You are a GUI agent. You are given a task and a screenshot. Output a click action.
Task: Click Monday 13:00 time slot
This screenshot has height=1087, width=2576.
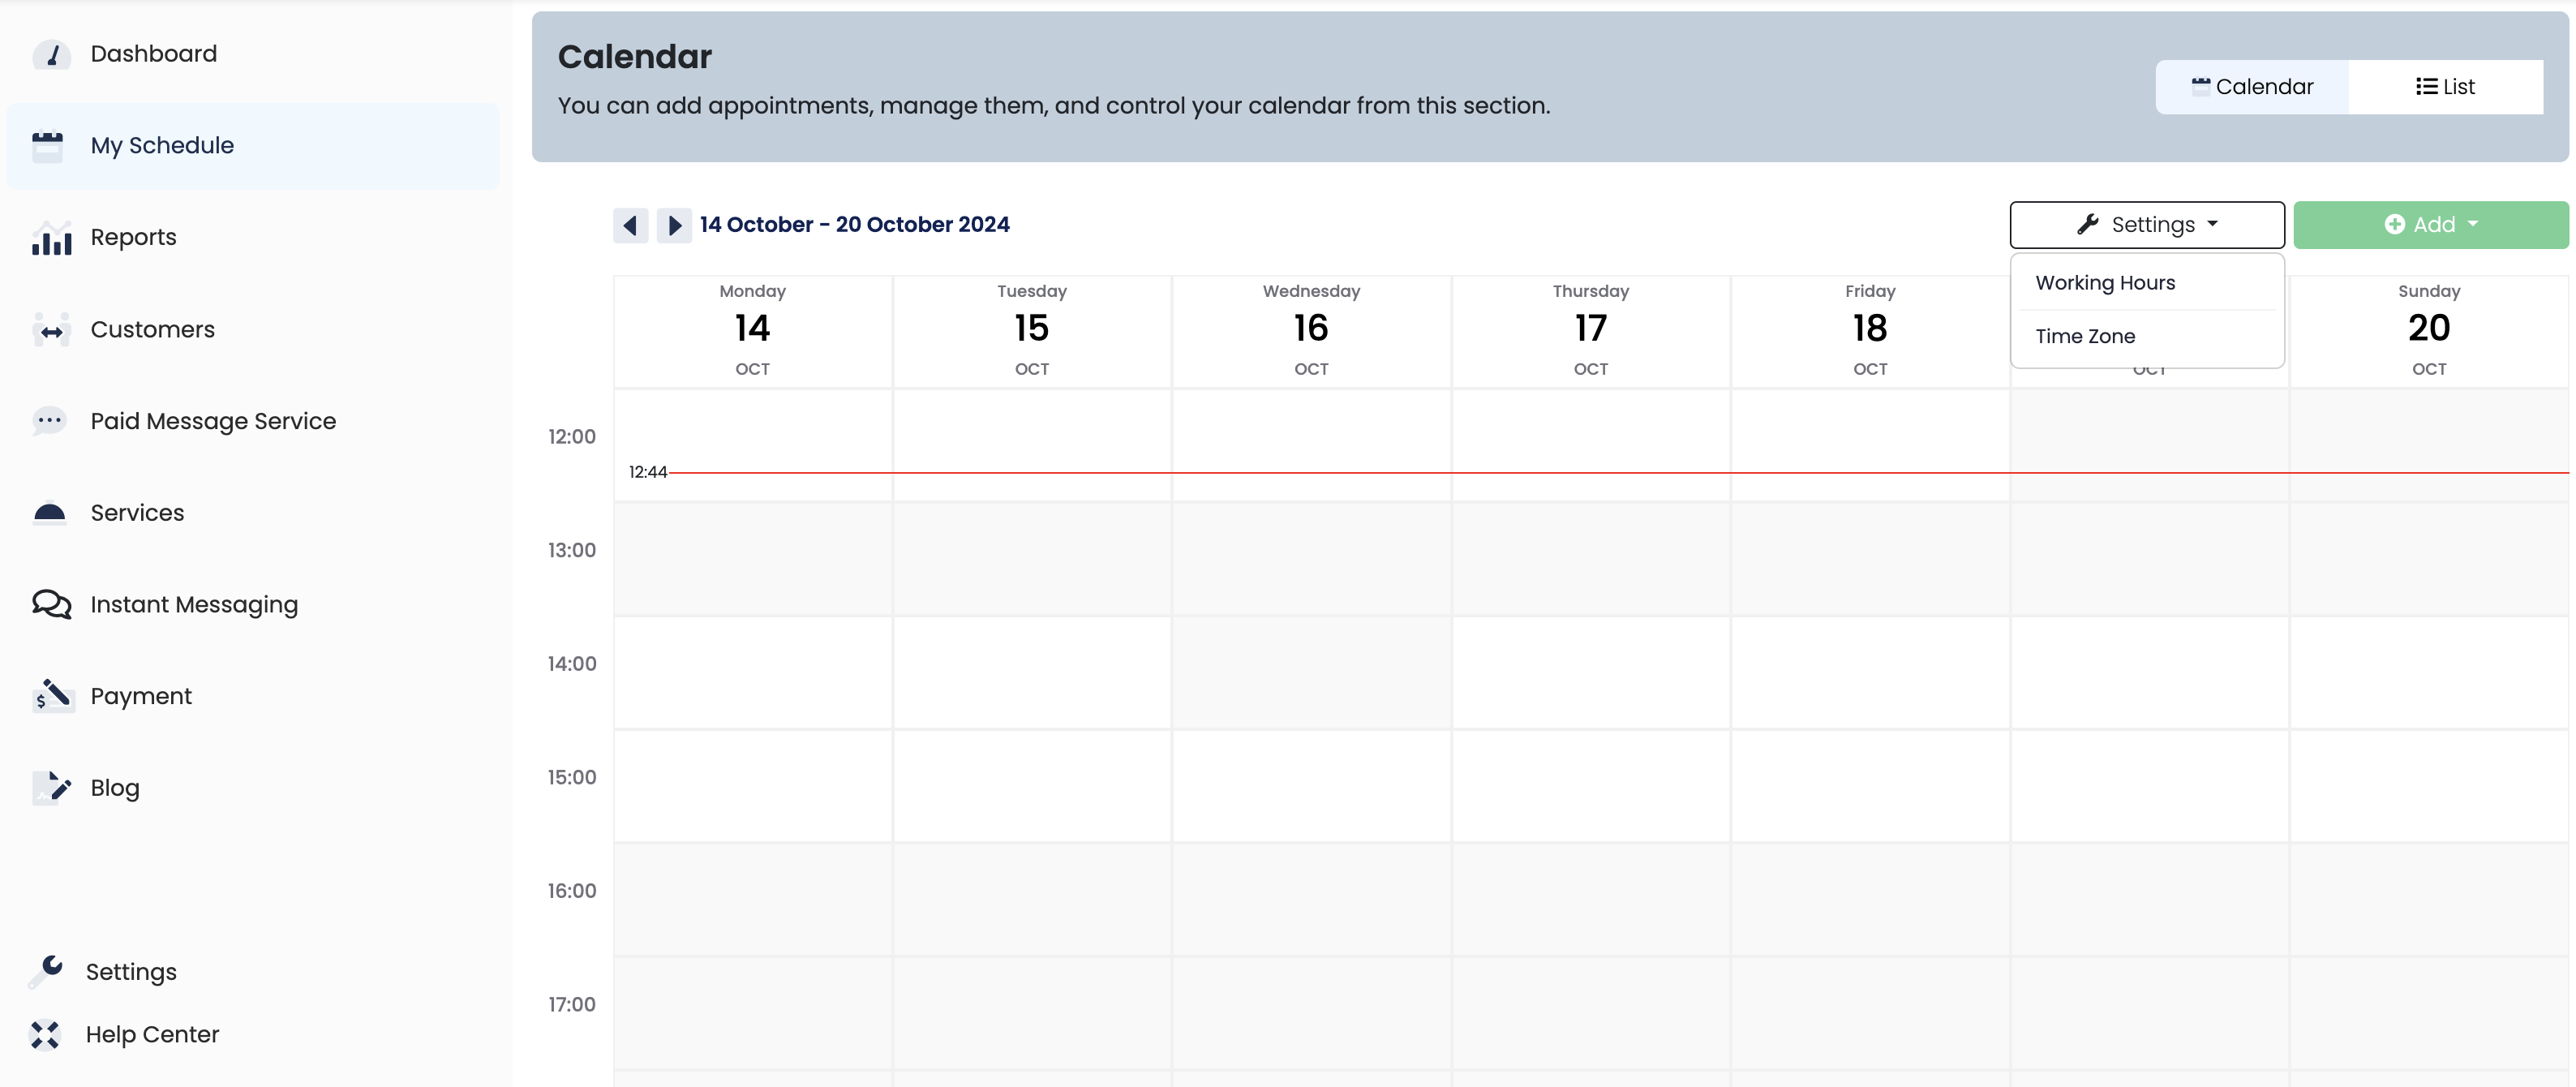click(x=752, y=559)
